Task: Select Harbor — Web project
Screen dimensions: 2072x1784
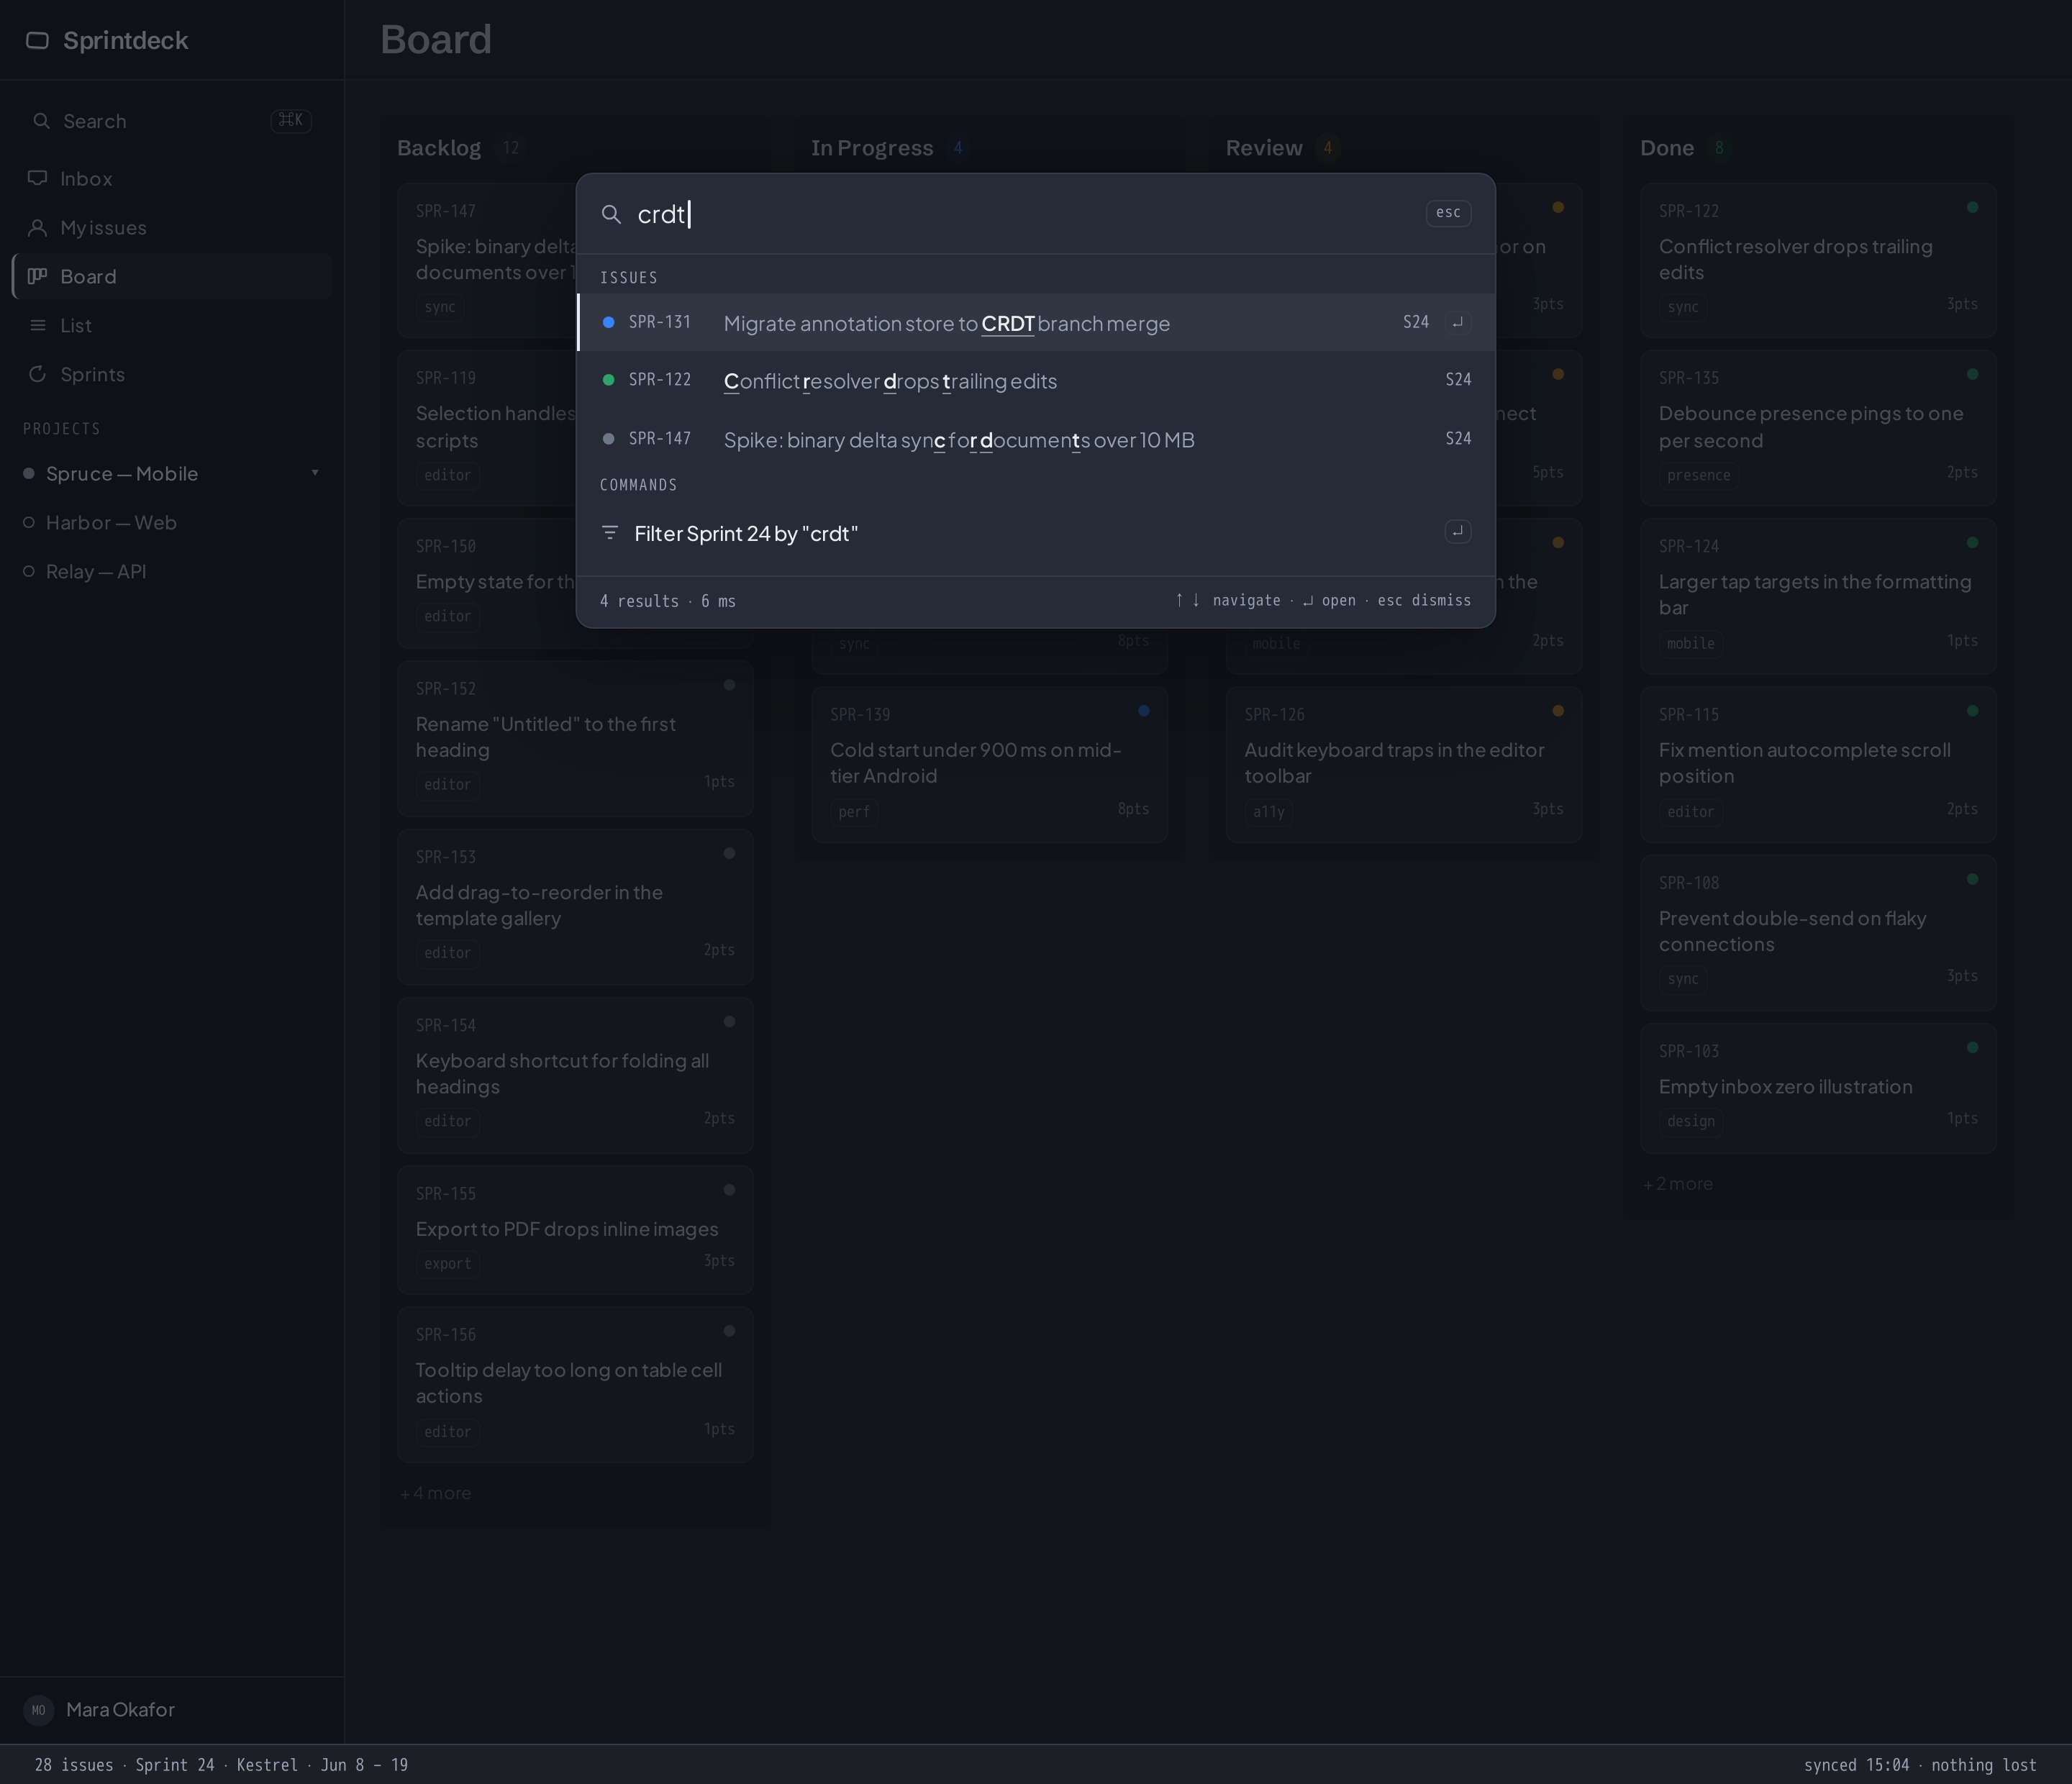Action: point(172,522)
